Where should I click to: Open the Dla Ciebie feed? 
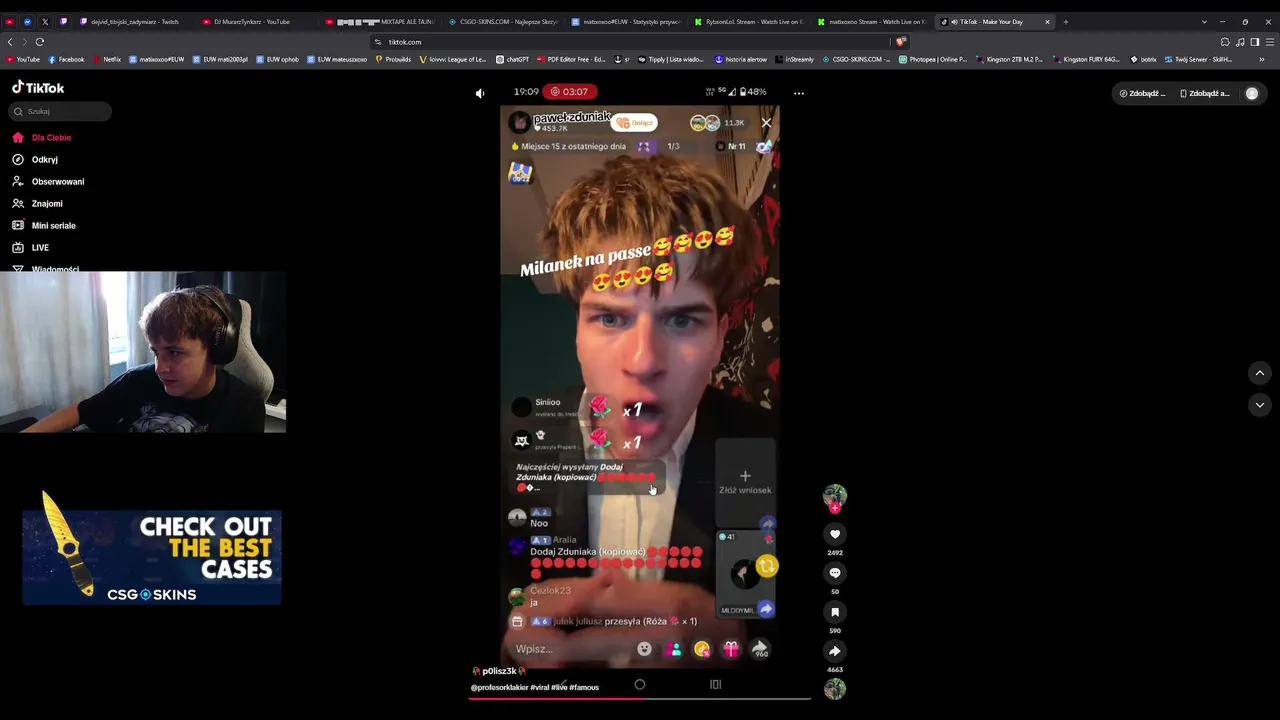42,138
